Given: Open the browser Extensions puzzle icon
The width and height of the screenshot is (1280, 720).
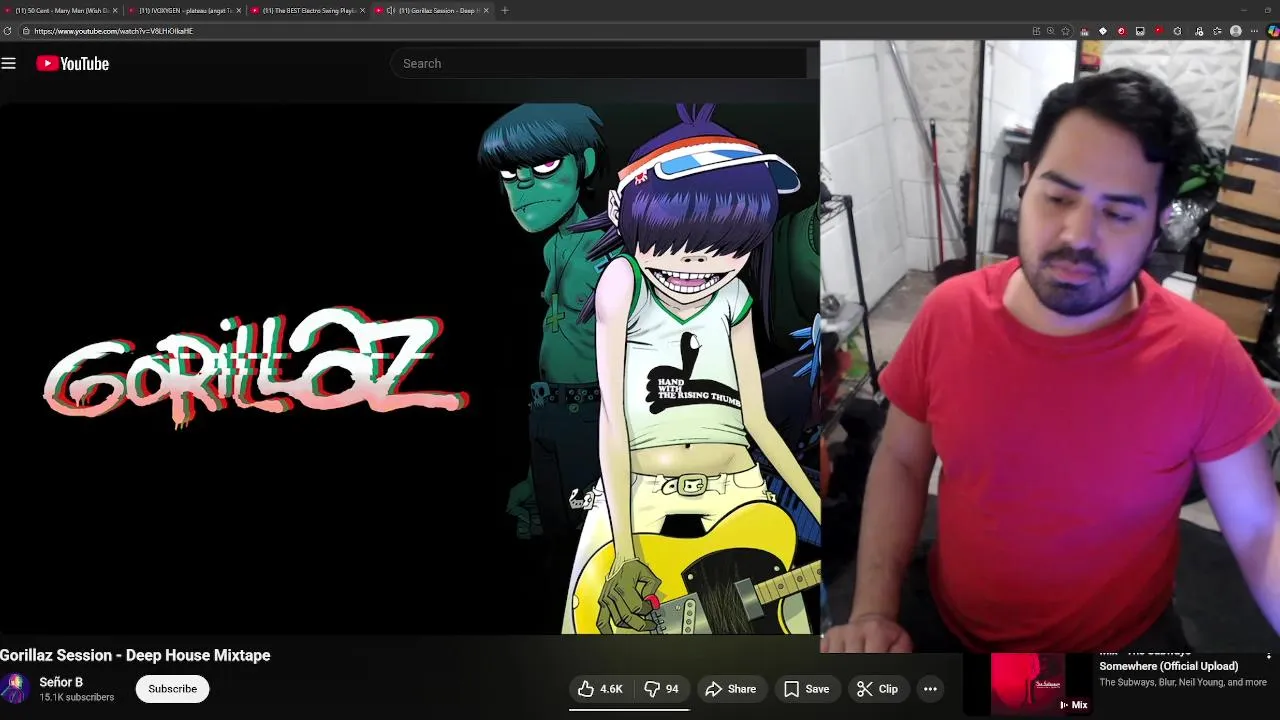Looking at the screenshot, I should pyautogui.click(x=1177, y=31).
